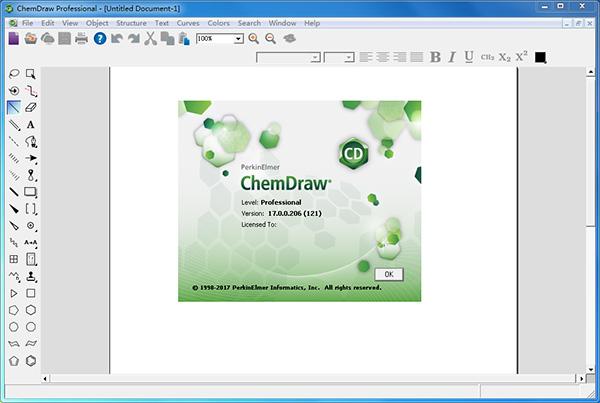
Task: Toggle Italic text formatting
Action: 452,57
